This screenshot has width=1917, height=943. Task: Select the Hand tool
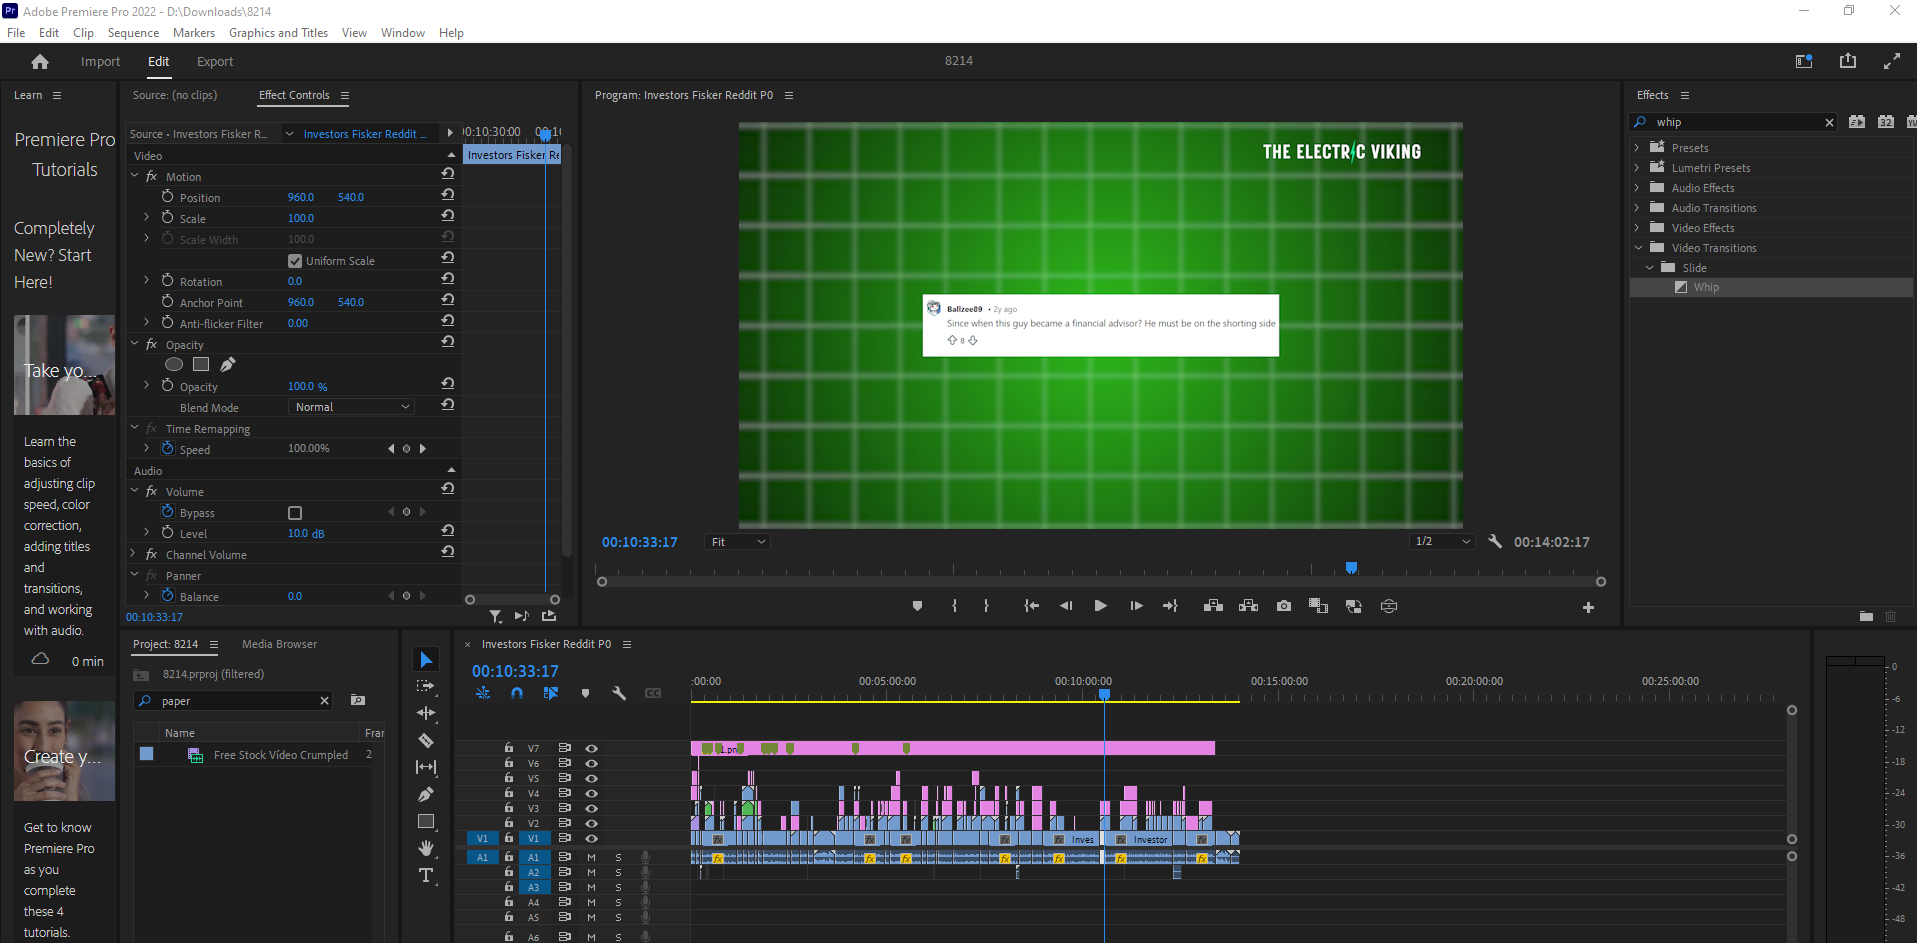click(426, 848)
